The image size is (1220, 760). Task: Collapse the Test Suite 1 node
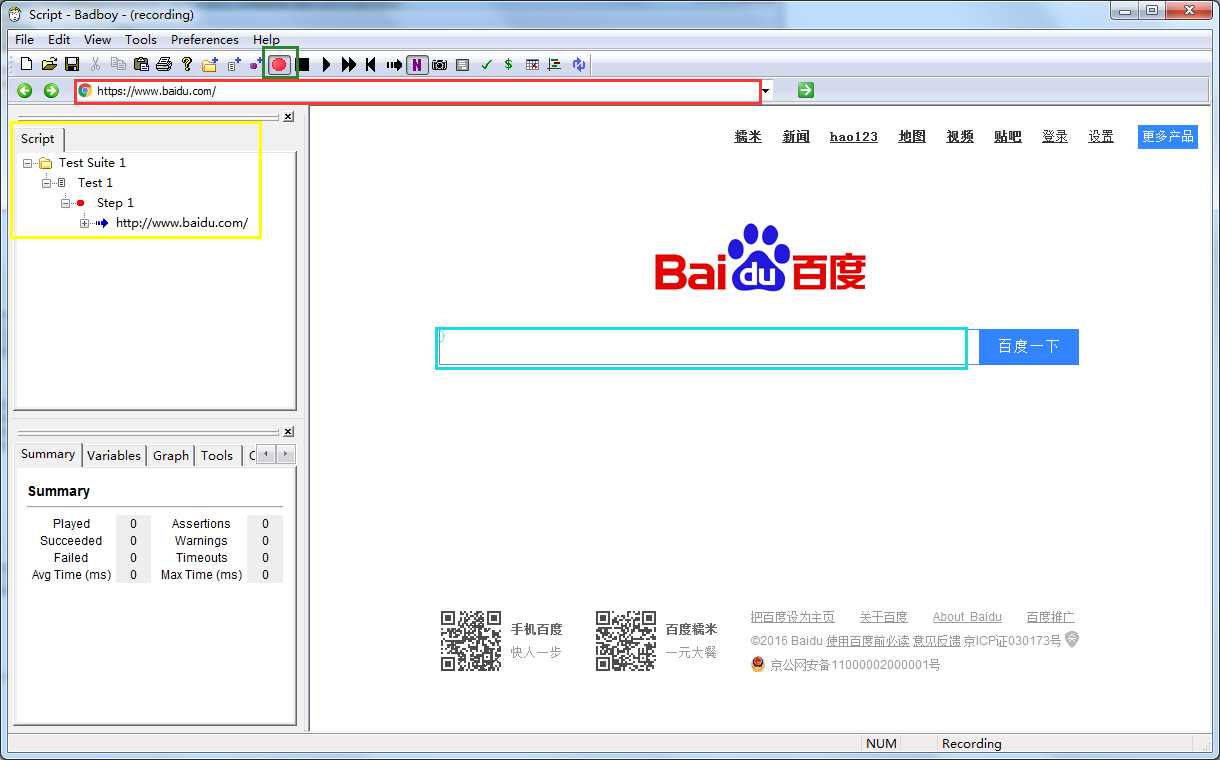(27, 163)
